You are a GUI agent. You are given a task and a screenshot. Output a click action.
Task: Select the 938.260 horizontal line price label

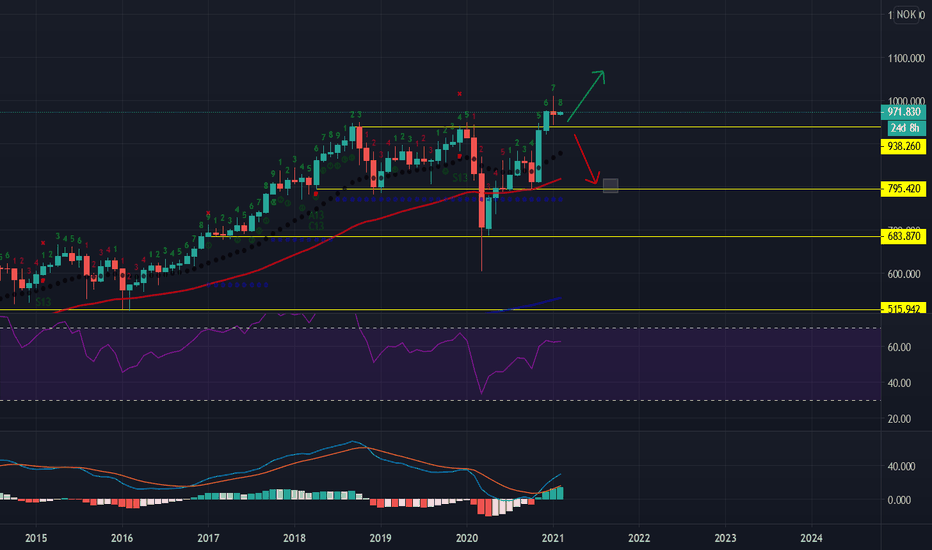[903, 146]
